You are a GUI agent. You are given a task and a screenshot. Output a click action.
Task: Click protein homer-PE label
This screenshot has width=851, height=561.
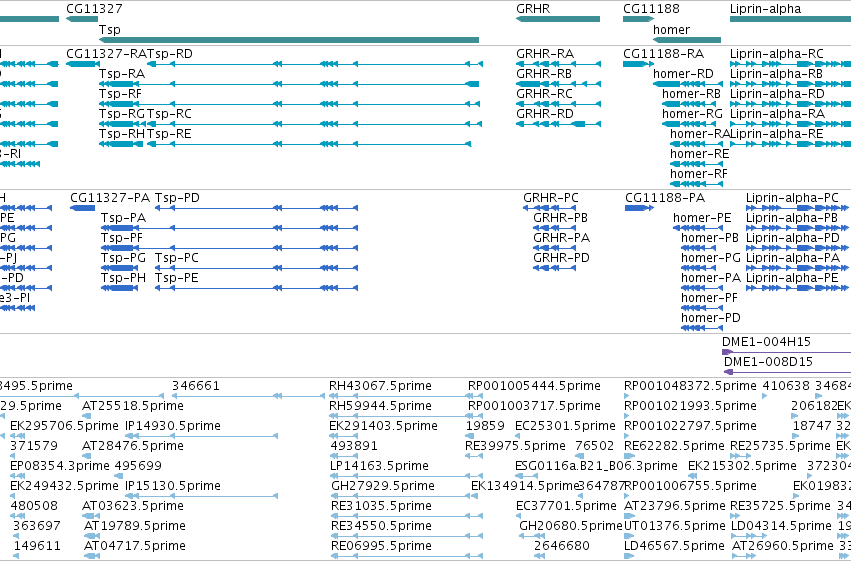(x=702, y=218)
